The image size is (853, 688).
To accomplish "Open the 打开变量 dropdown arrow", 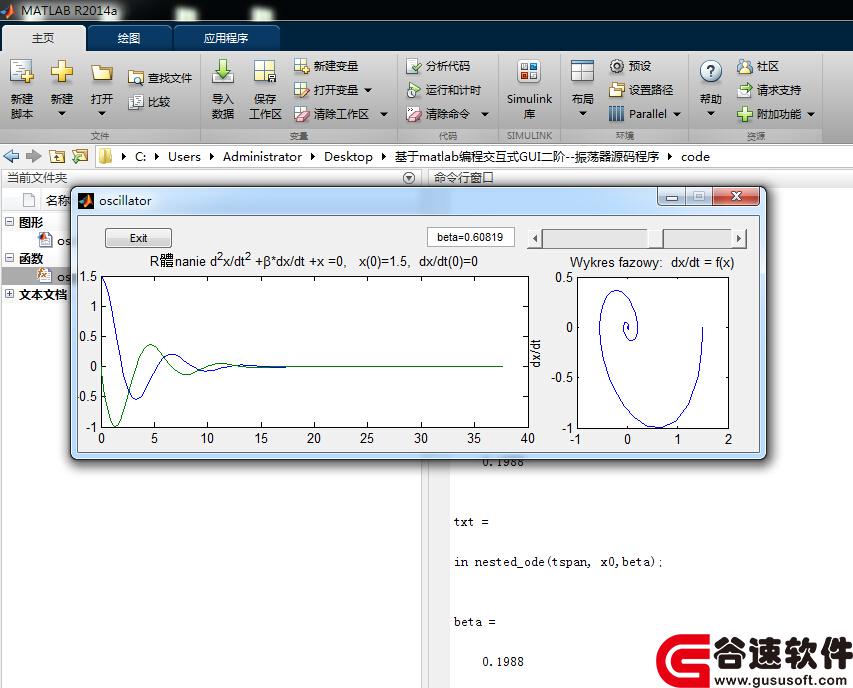I will (x=368, y=90).
